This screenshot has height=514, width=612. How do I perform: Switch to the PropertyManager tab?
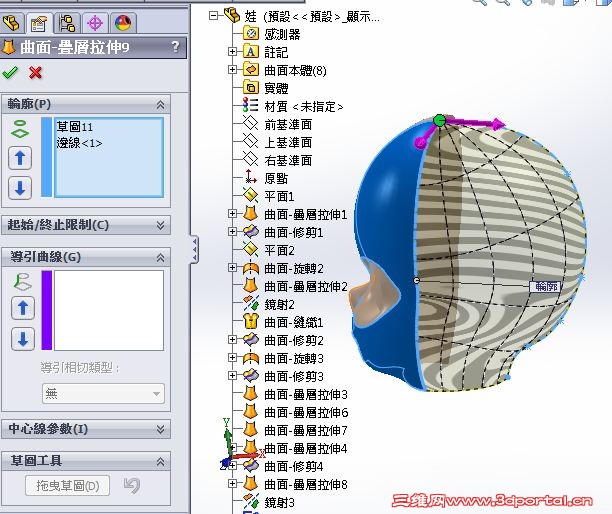coord(39,23)
